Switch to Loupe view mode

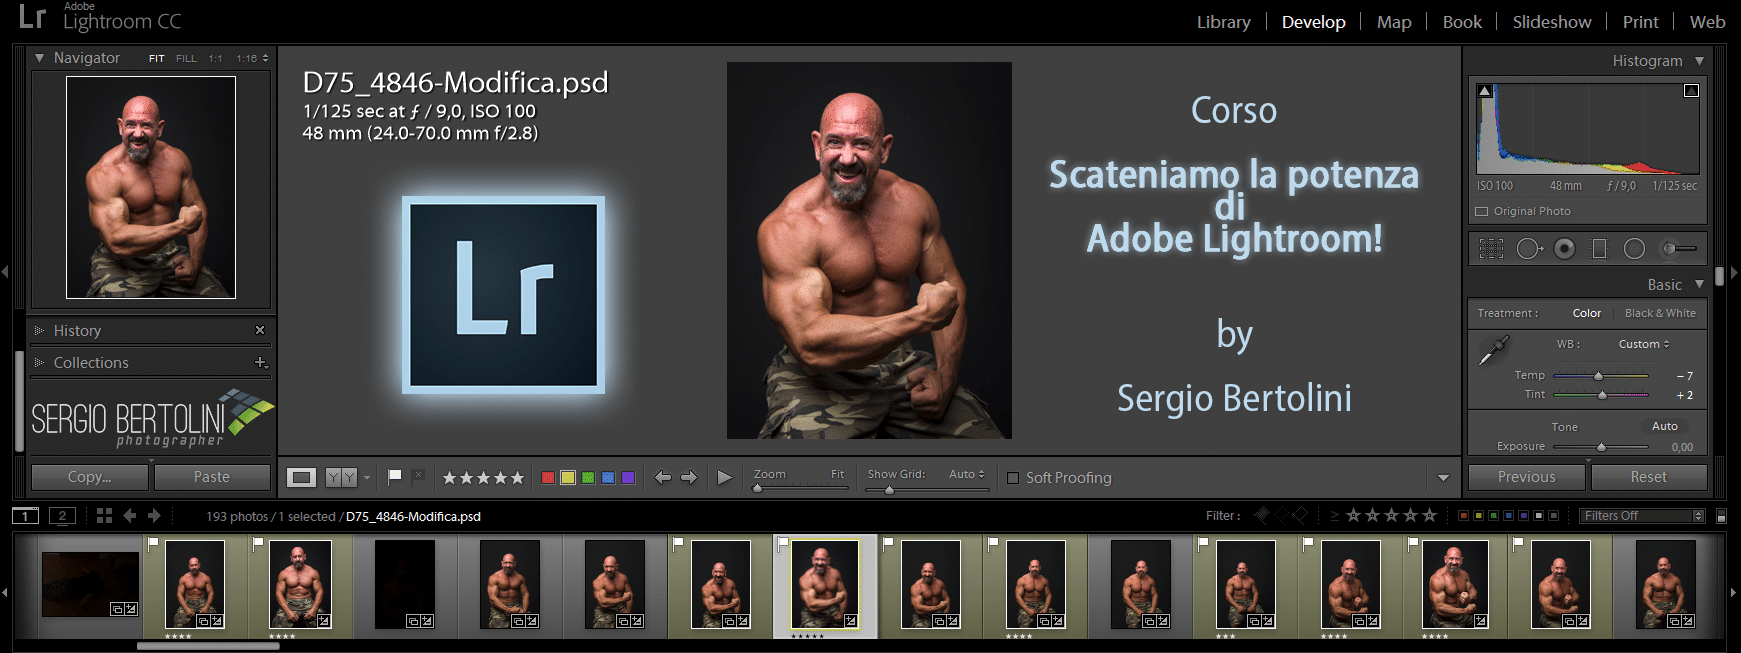pos(301,478)
